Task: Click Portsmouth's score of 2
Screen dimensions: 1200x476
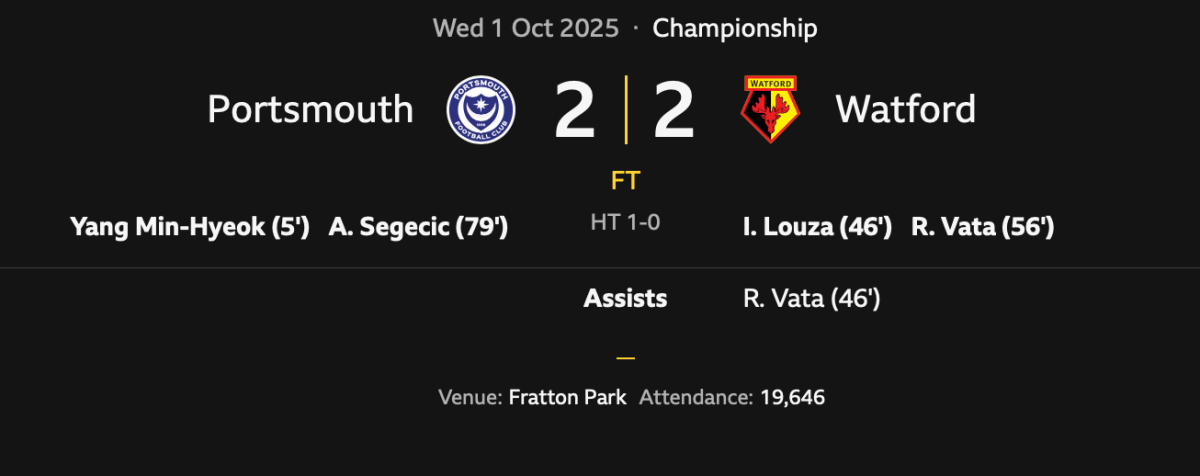Action: pos(574,109)
